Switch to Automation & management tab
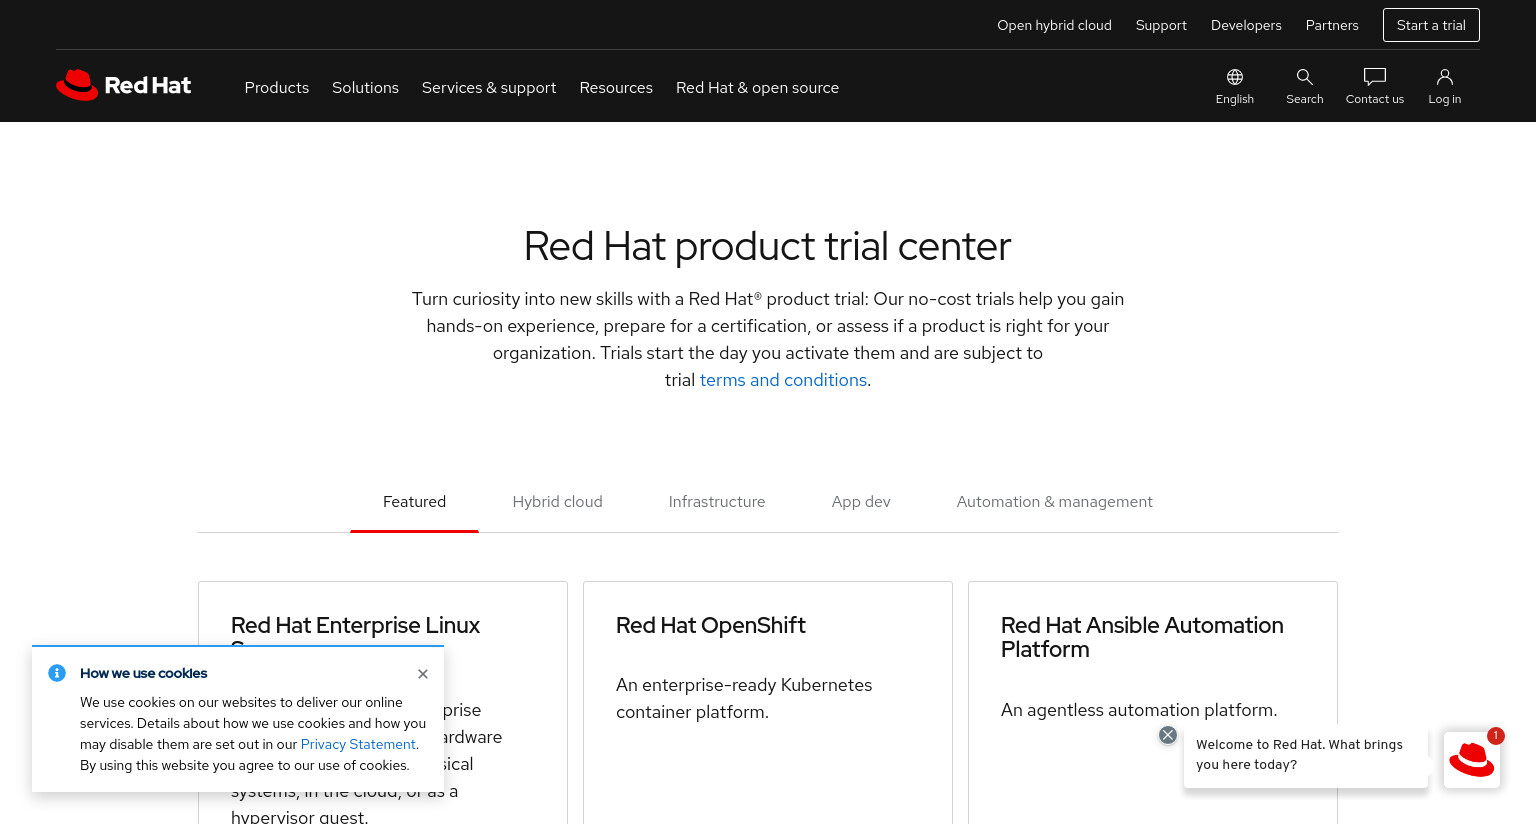 (1054, 502)
